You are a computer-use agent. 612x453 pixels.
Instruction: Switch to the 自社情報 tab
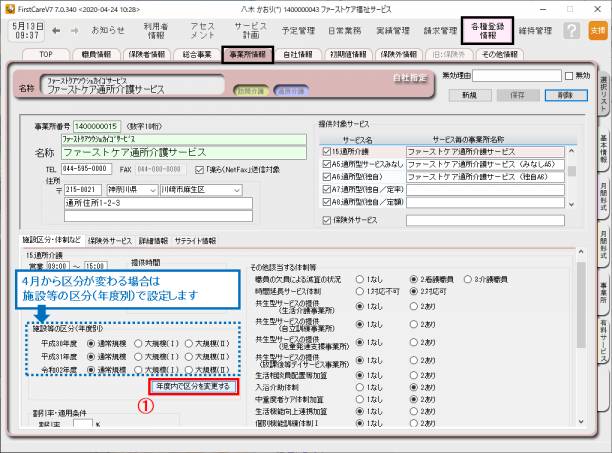pyautogui.click(x=296, y=53)
